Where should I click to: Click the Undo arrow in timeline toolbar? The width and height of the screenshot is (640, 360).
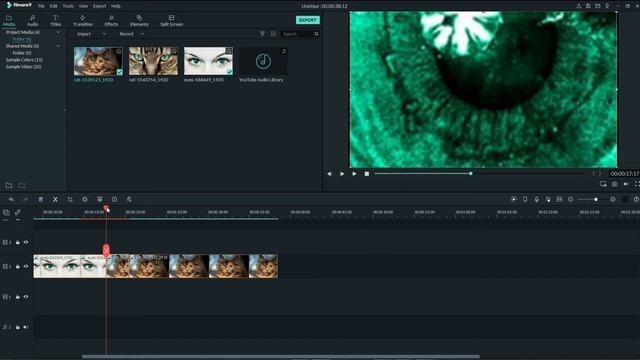[11, 199]
